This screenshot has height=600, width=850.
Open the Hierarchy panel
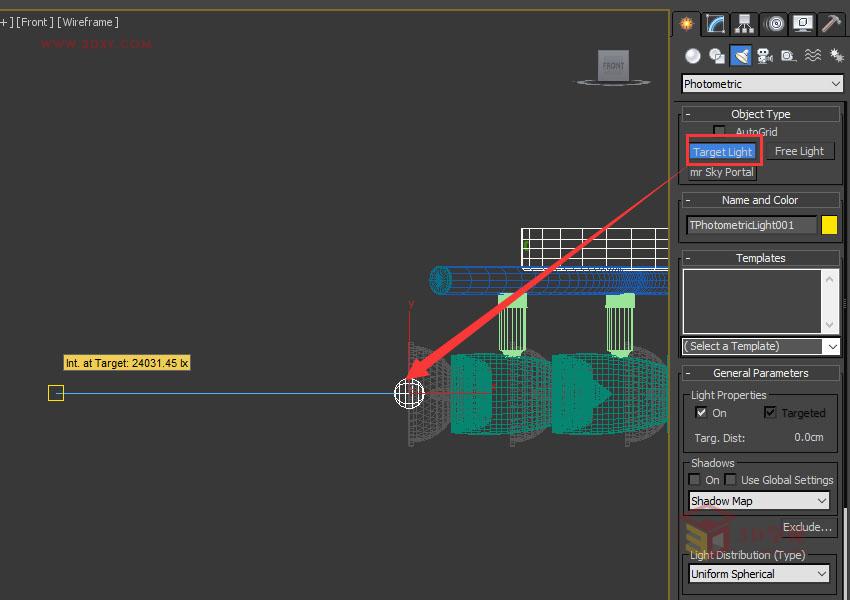pyautogui.click(x=744, y=22)
